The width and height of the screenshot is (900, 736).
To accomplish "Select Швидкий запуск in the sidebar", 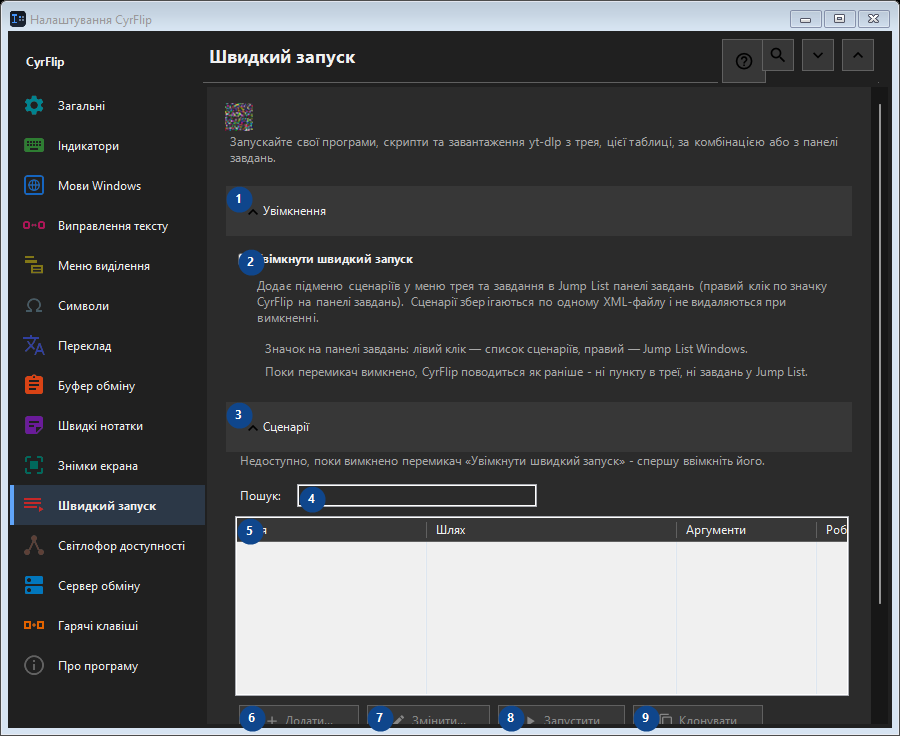I will tap(107, 505).
